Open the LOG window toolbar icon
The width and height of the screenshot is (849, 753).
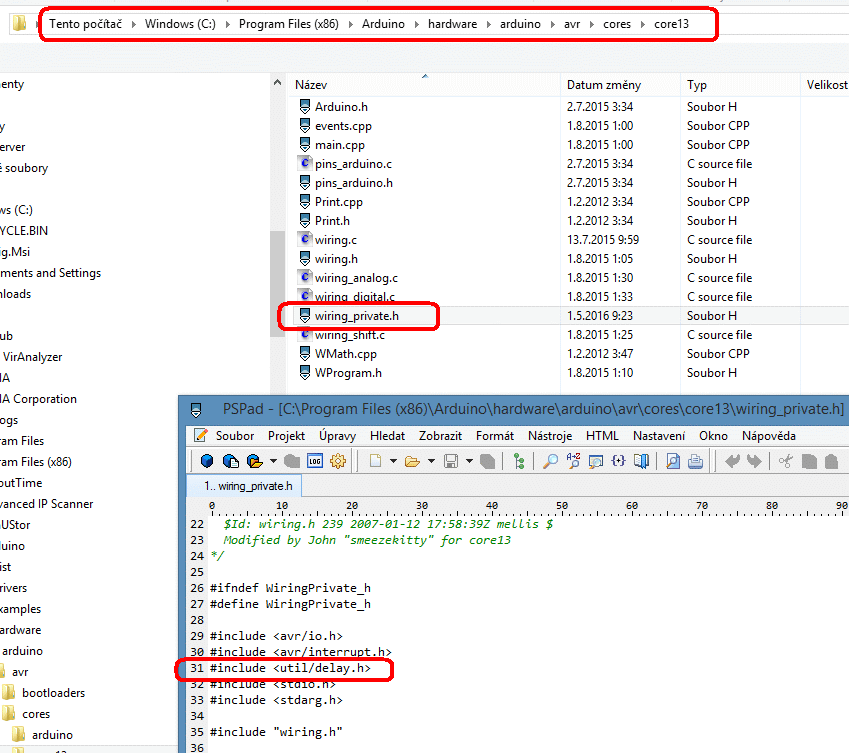(315, 461)
